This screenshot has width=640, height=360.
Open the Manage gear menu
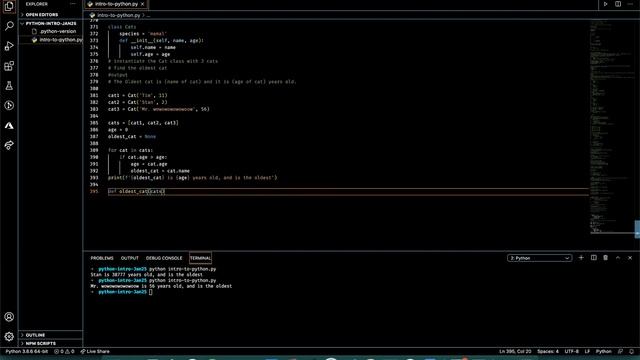pyautogui.click(x=9, y=337)
